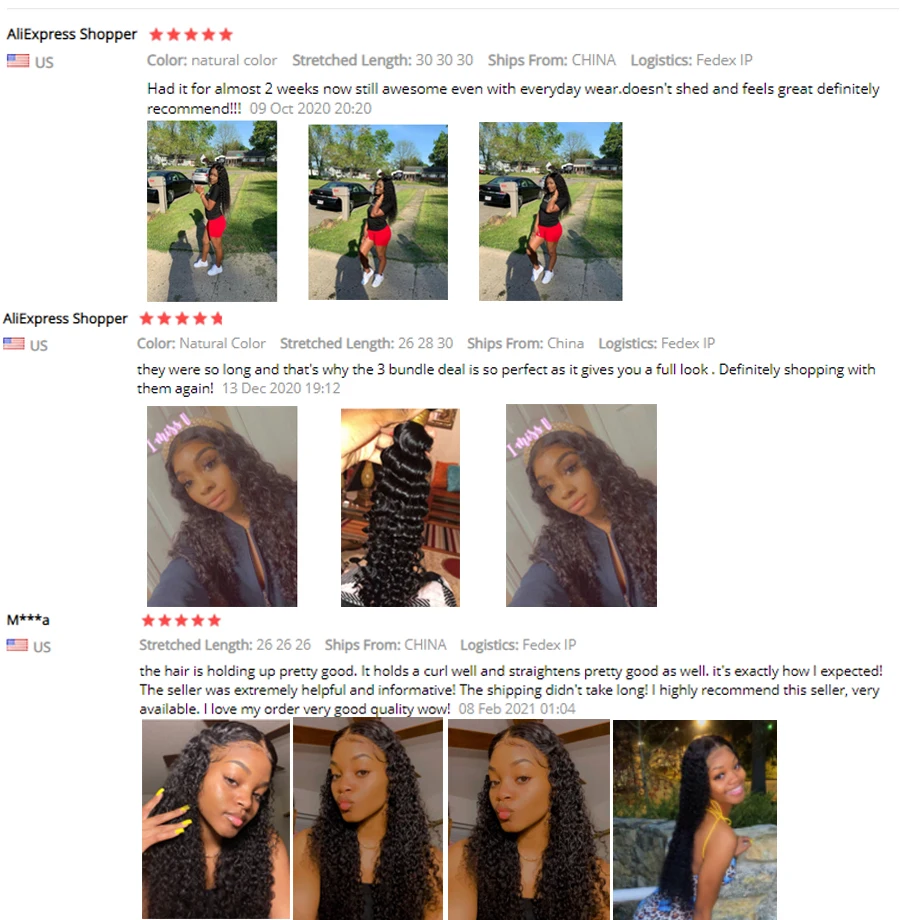
Task: Open the second 'I miss U' selfie photo
Action: (581, 505)
